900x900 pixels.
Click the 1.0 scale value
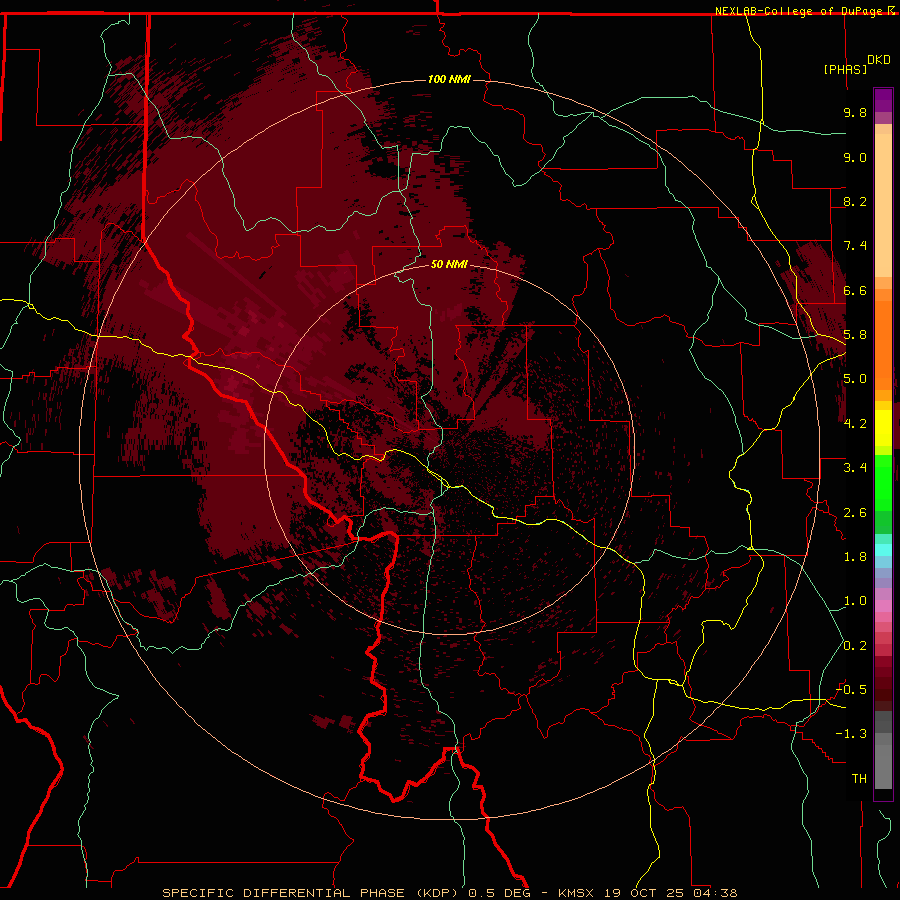pyautogui.click(x=855, y=601)
